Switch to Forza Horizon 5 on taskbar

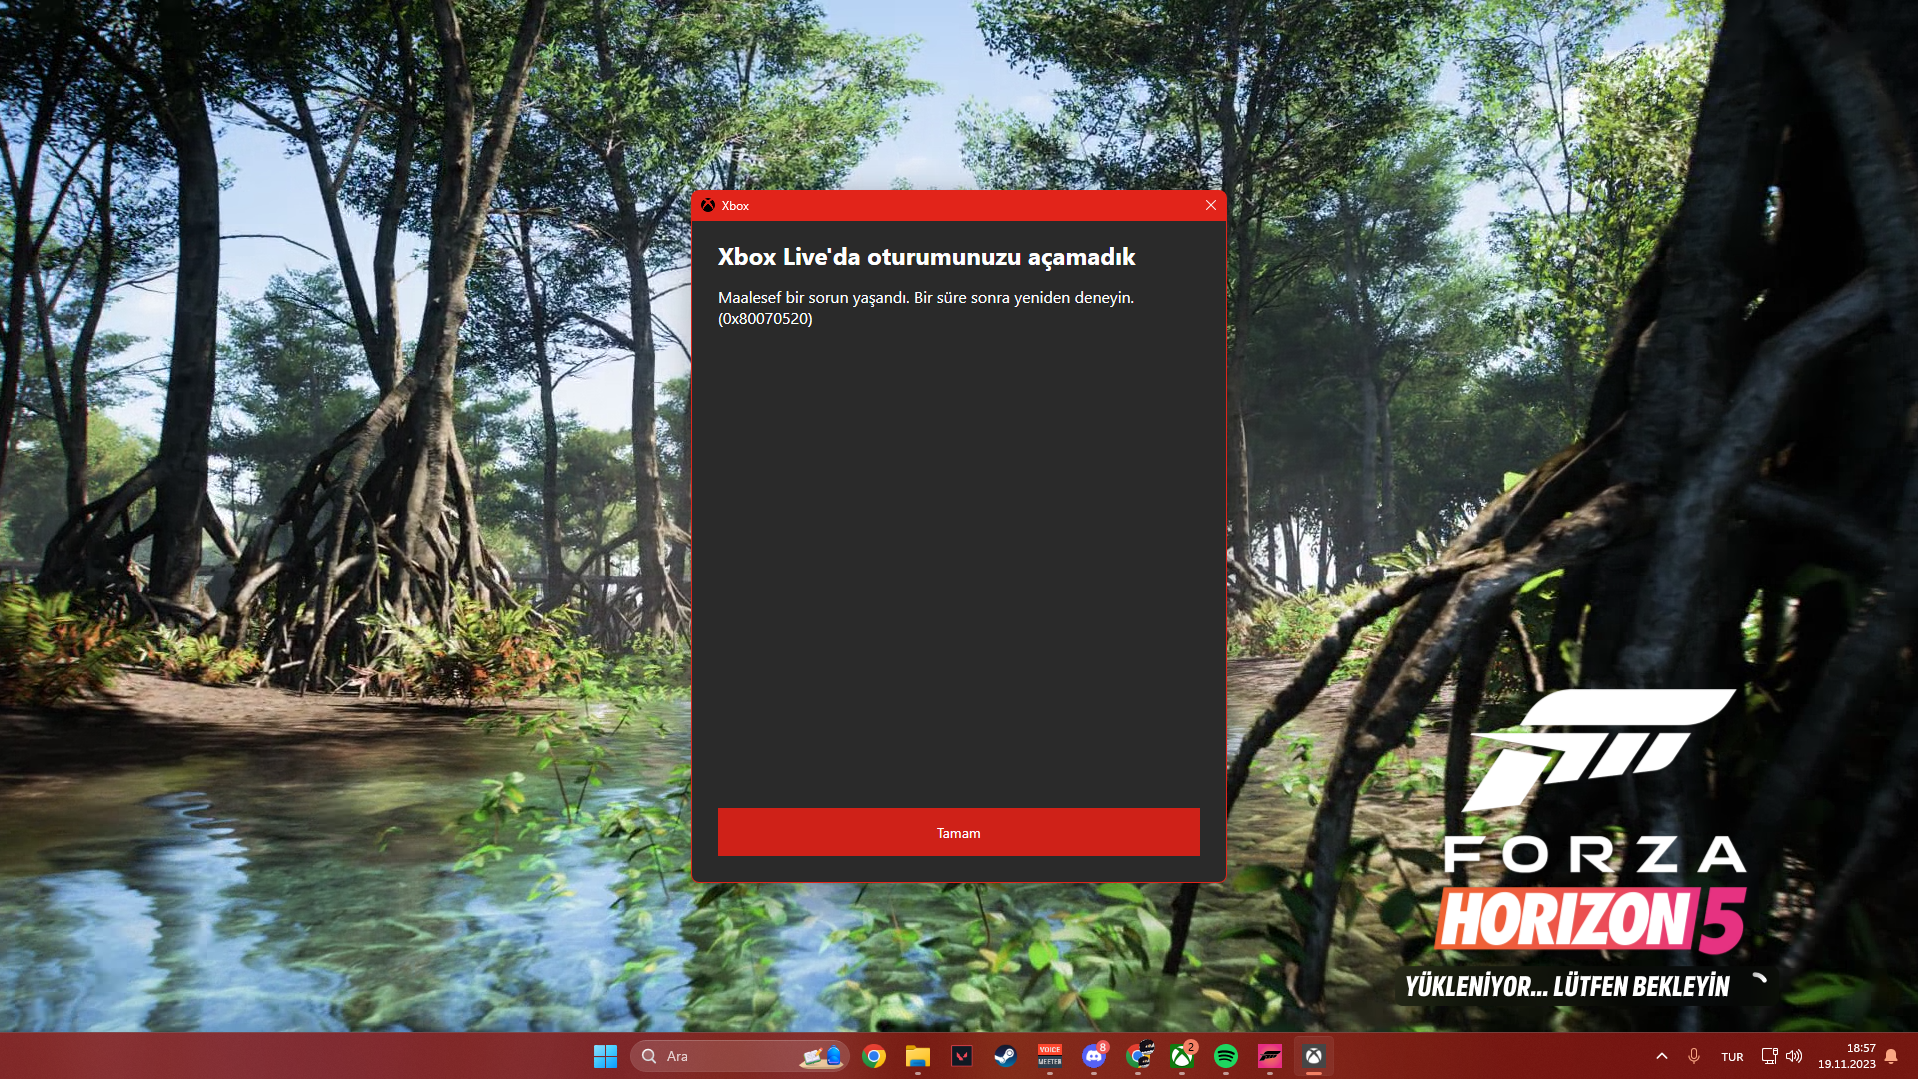pyautogui.click(x=1270, y=1056)
